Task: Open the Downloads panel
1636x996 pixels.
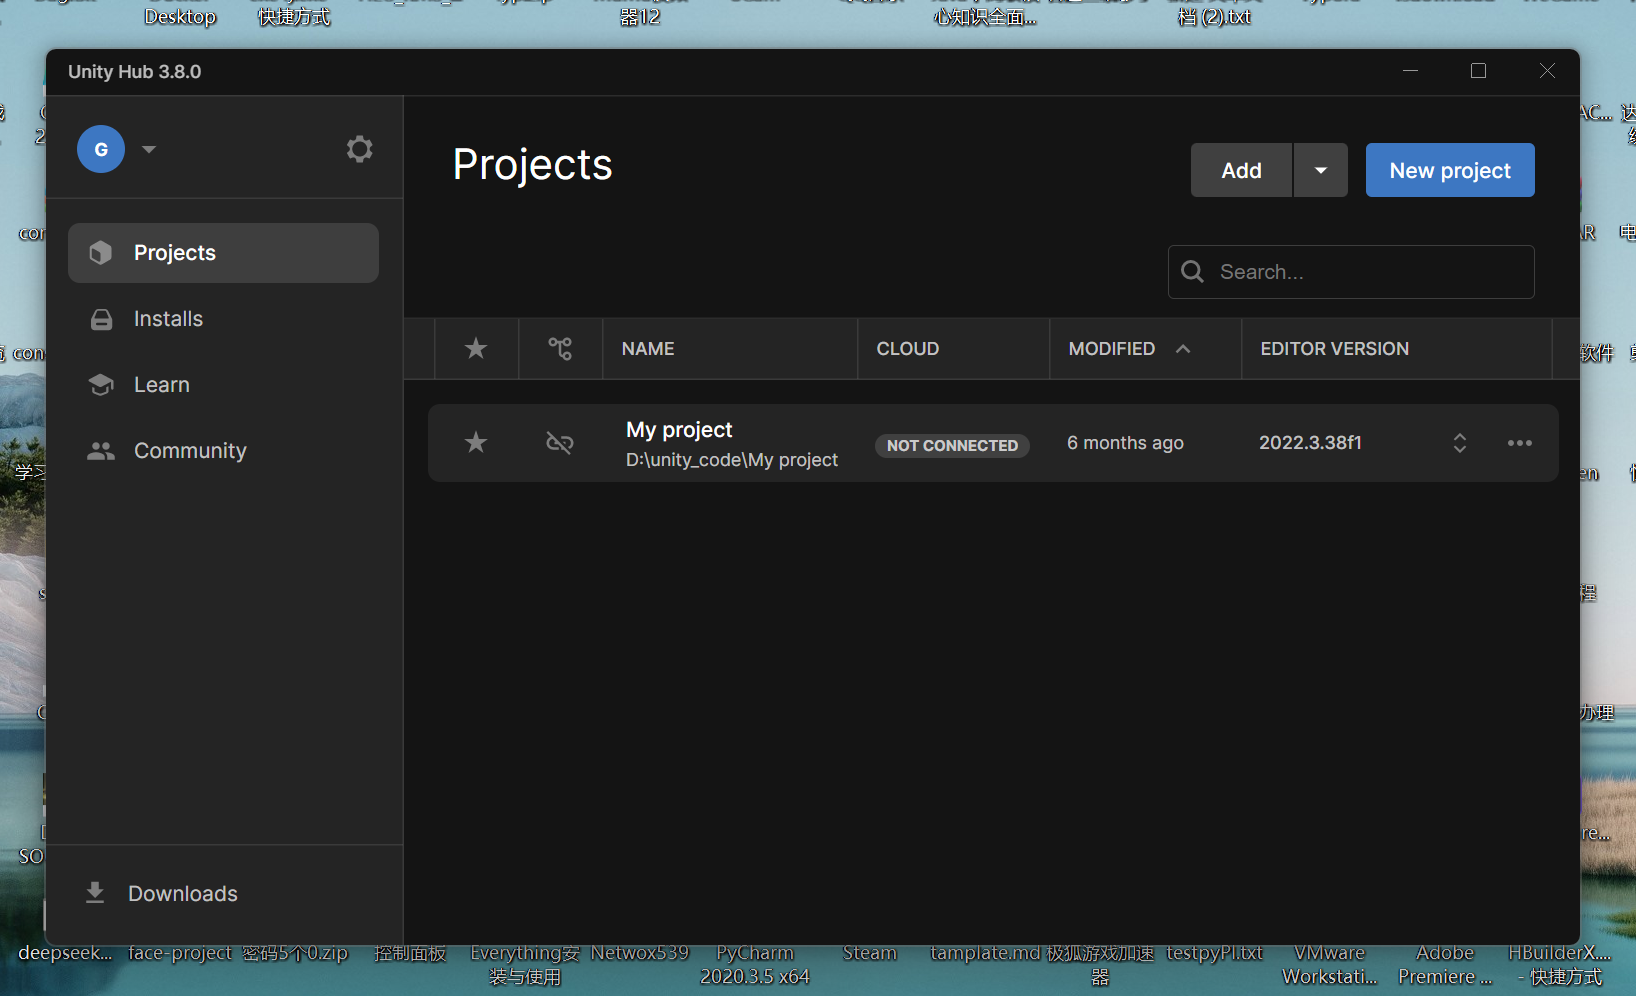Action: [223, 893]
